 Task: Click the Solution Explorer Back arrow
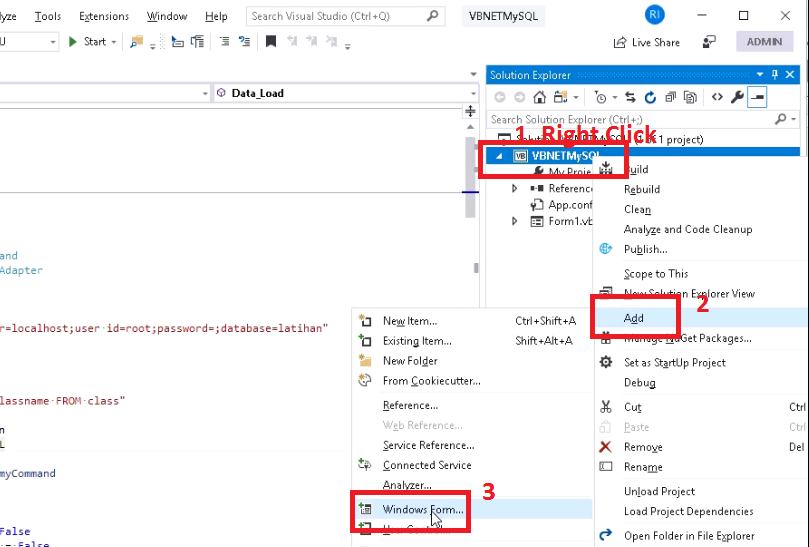pyautogui.click(x=499, y=97)
